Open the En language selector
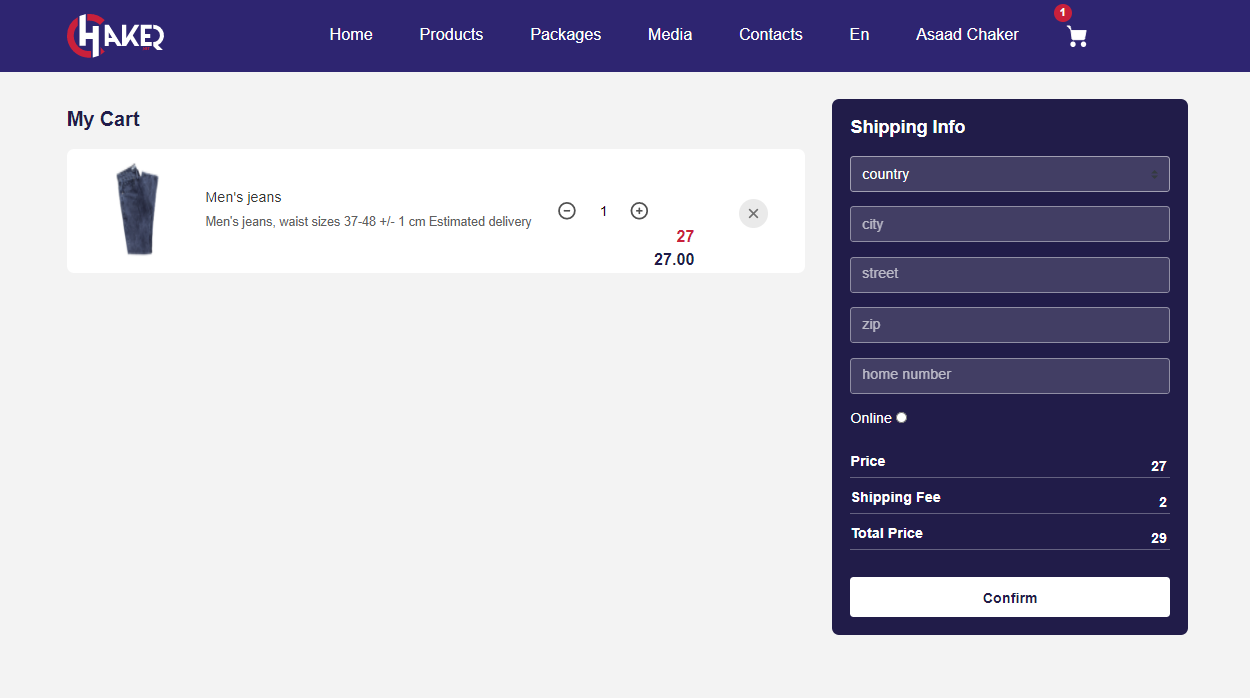The height and width of the screenshot is (698, 1250). coord(859,35)
